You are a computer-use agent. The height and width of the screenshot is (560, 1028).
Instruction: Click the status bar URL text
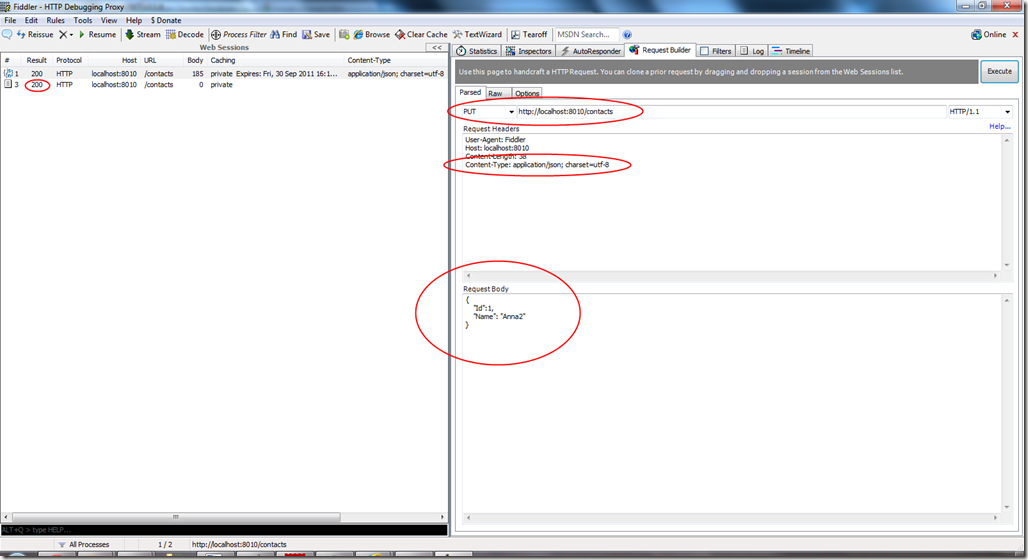point(239,544)
